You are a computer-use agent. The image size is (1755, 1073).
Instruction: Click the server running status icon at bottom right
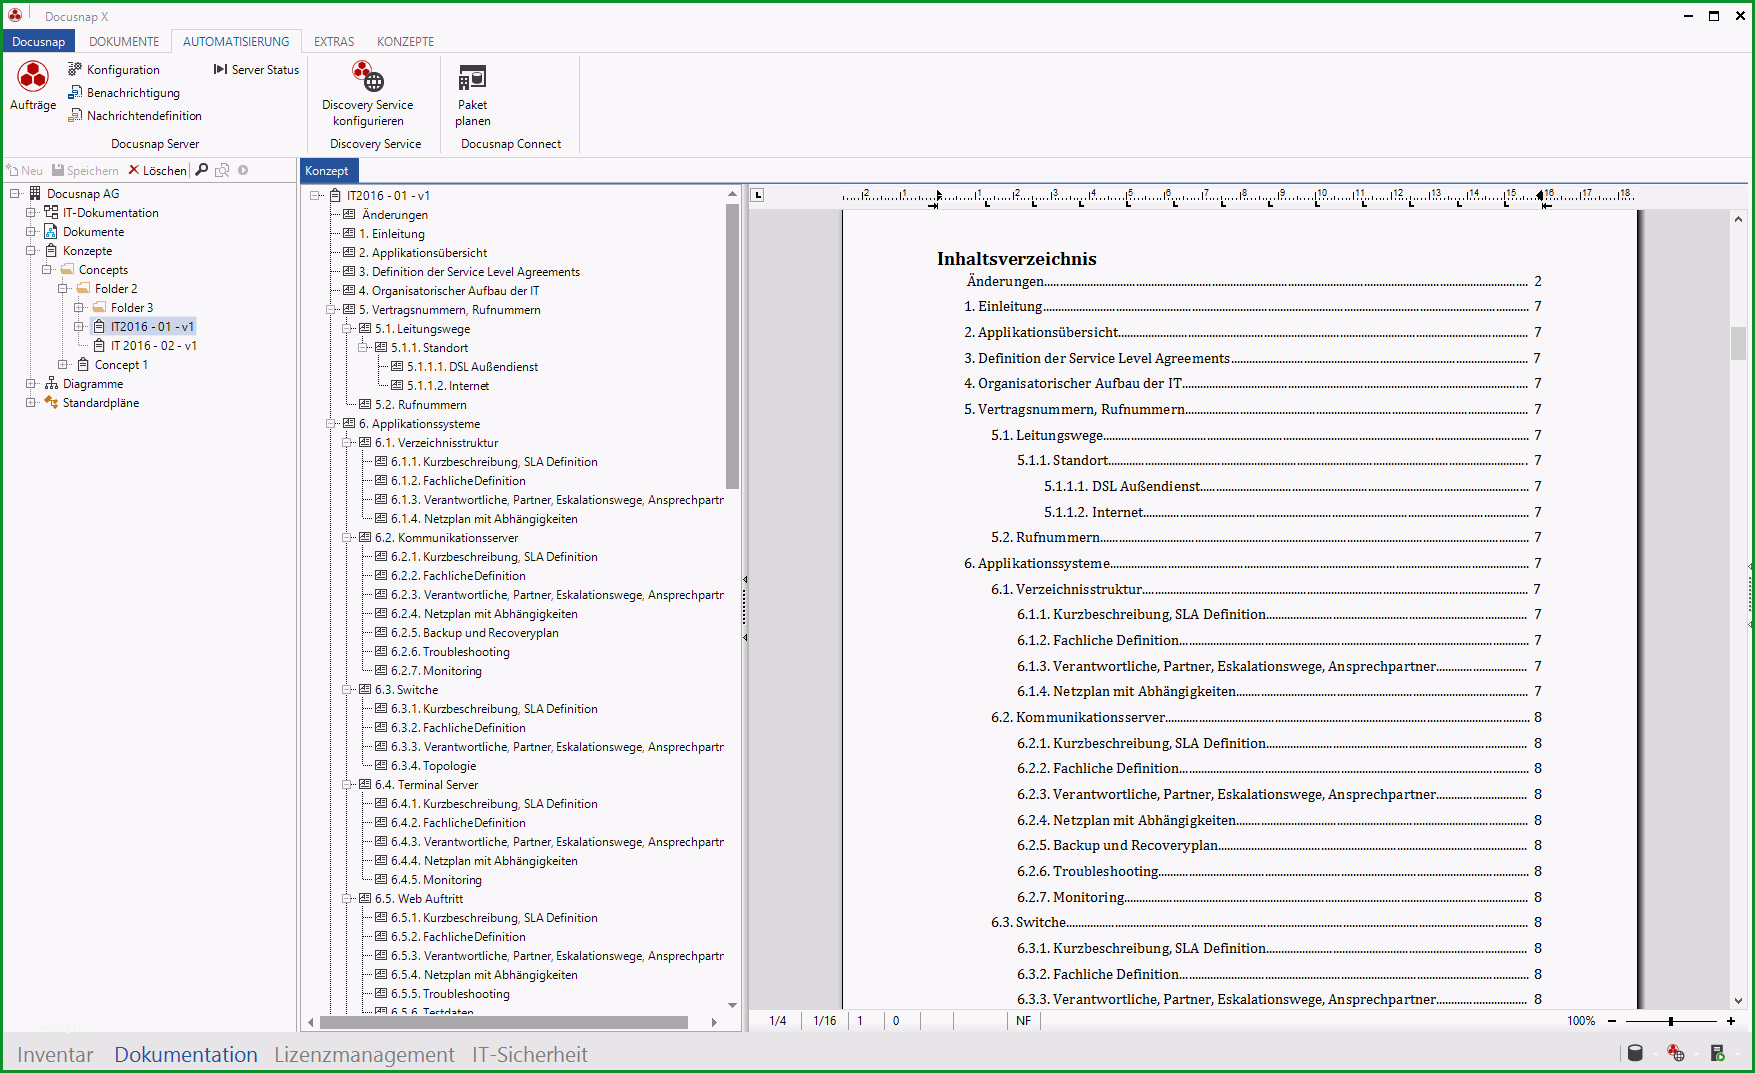tap(1718, 1052)
